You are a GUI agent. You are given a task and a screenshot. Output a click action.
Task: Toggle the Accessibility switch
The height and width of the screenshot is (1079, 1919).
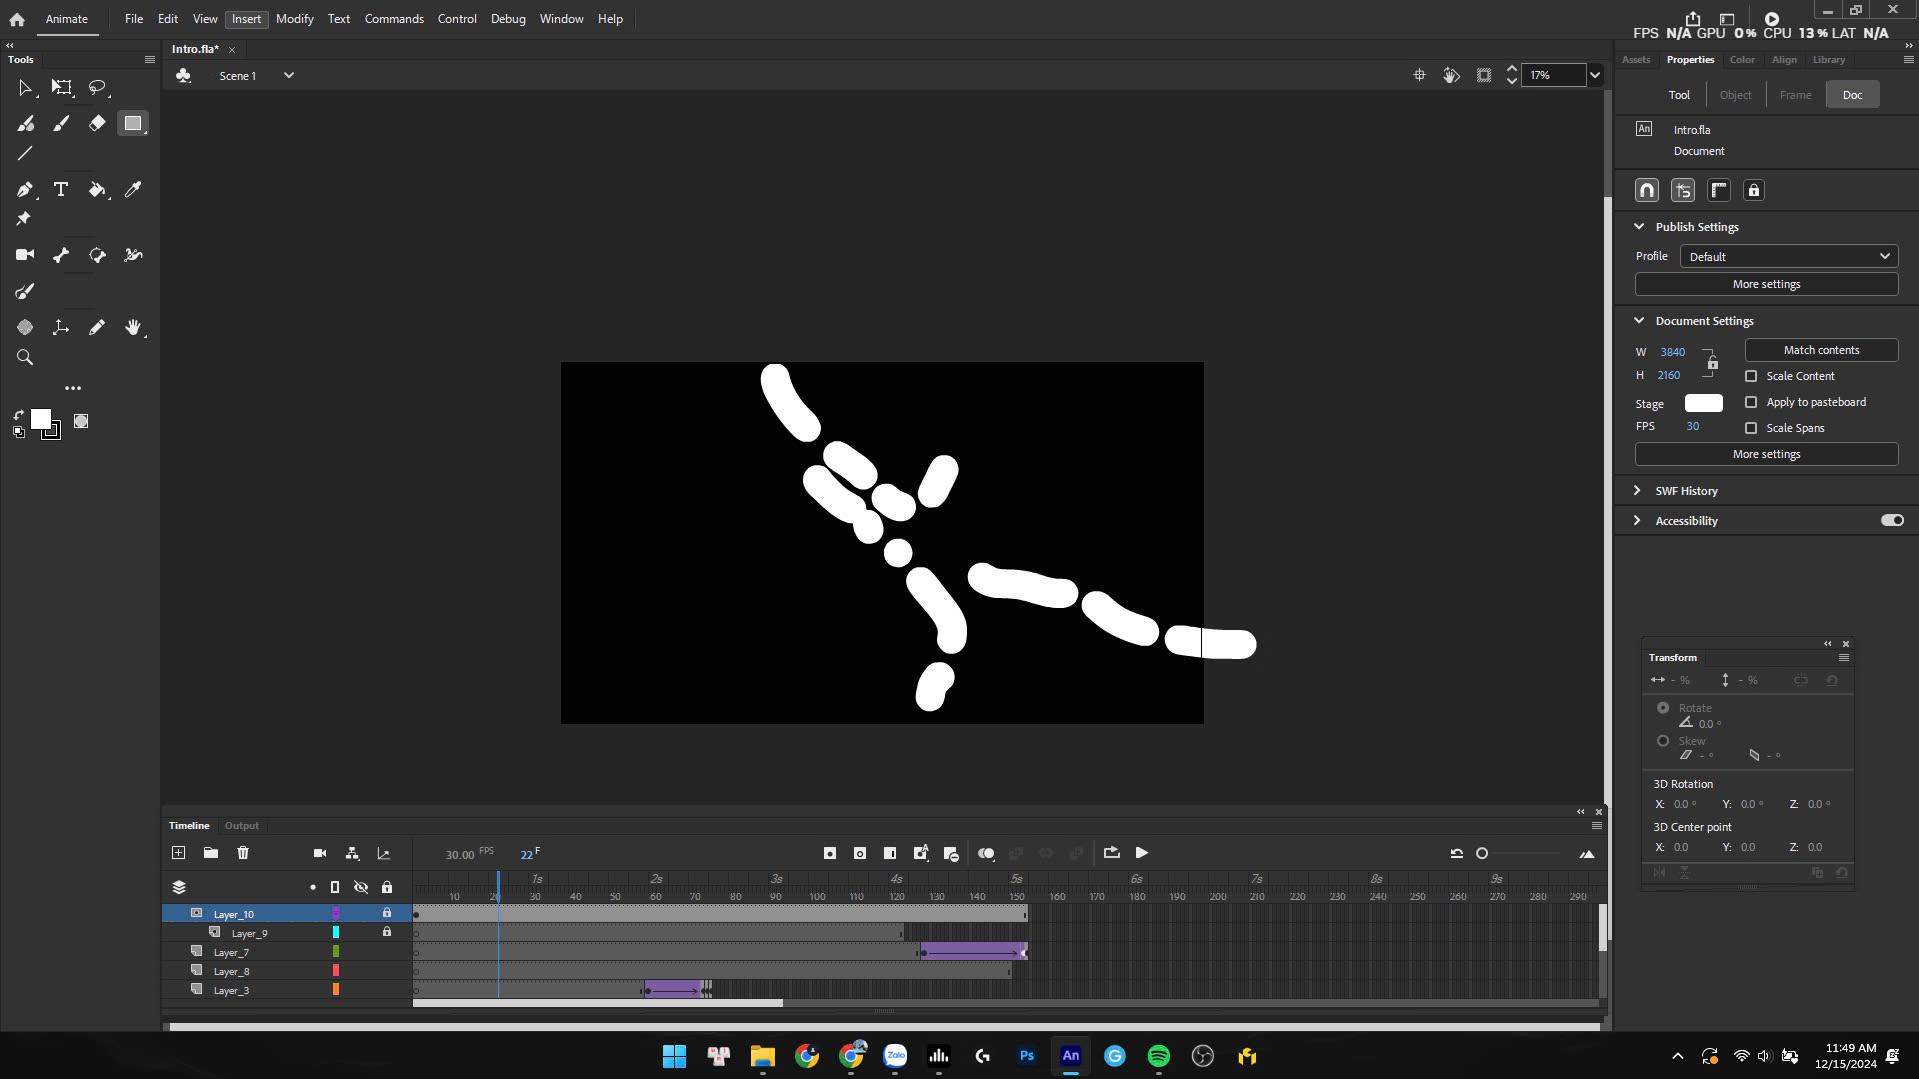(x=1892, y=520)
